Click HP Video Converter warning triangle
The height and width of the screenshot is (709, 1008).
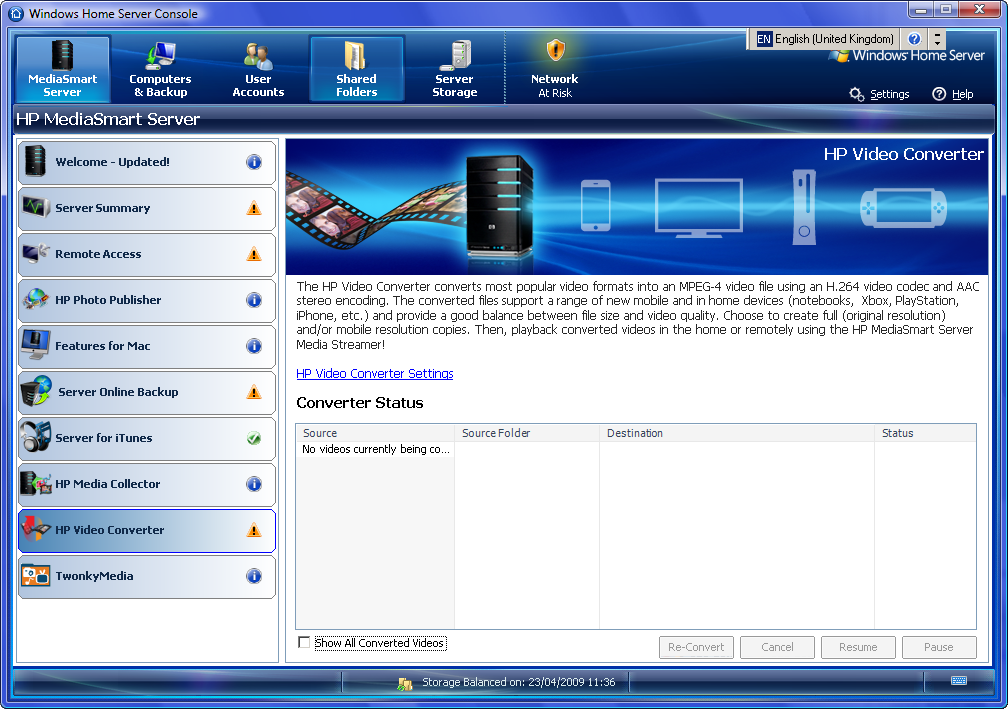point(254,530)
